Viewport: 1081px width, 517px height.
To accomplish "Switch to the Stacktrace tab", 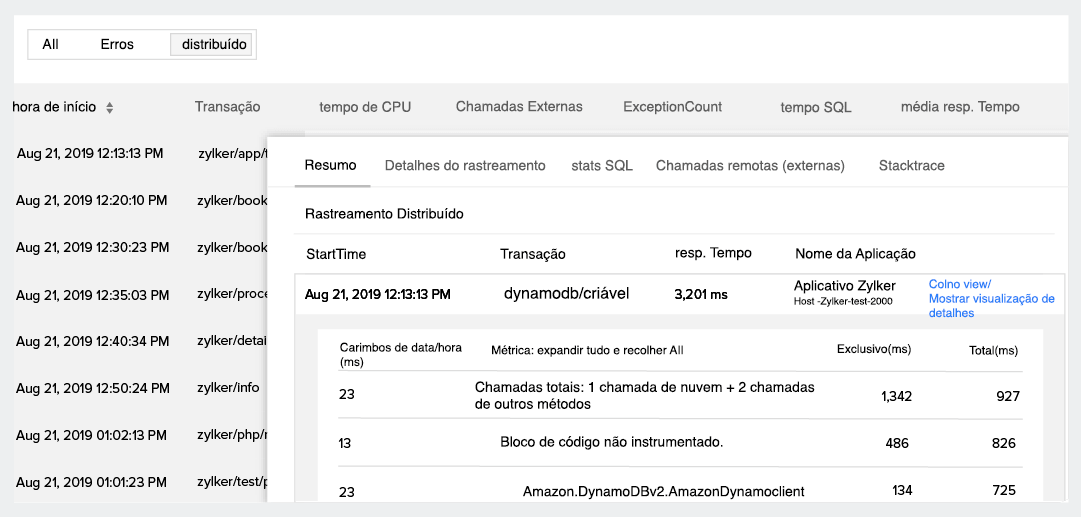I will point(911,165).
